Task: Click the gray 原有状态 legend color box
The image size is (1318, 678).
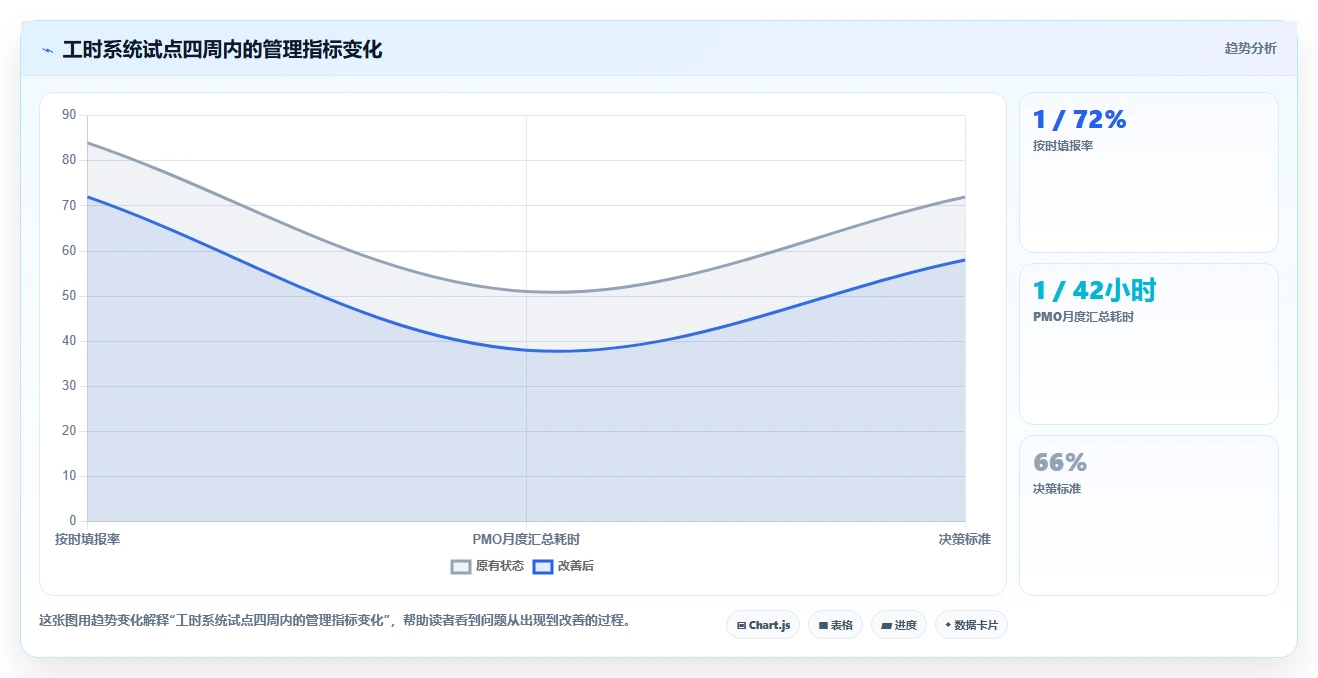Action: [x=461, y=566]
